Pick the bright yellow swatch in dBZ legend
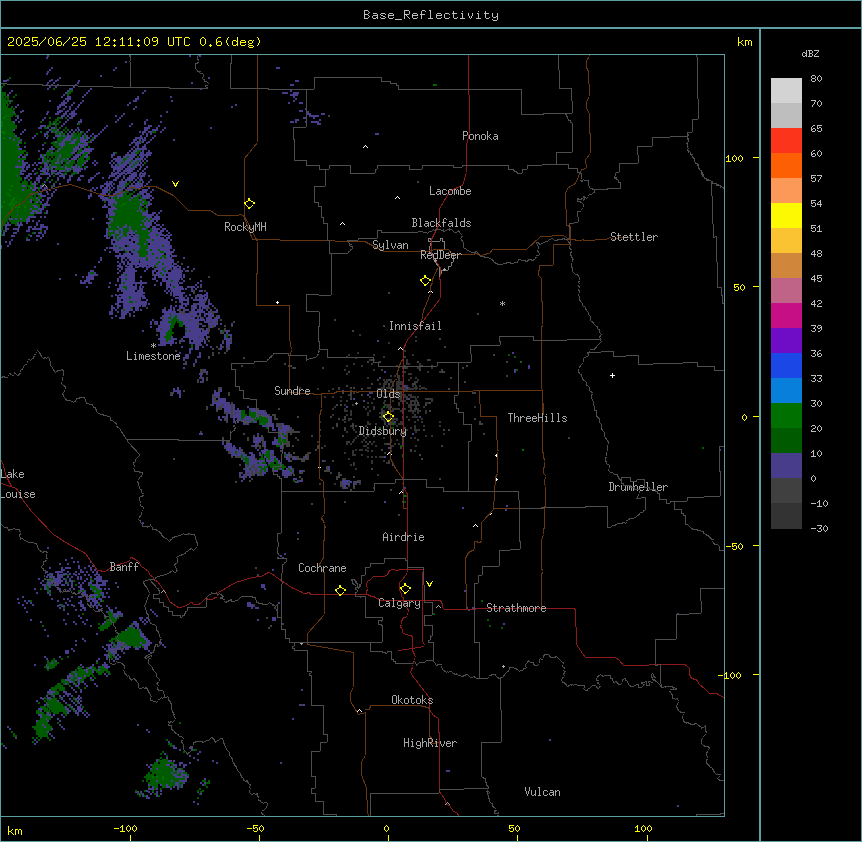 pyautogui.click(x=786, y=215)
